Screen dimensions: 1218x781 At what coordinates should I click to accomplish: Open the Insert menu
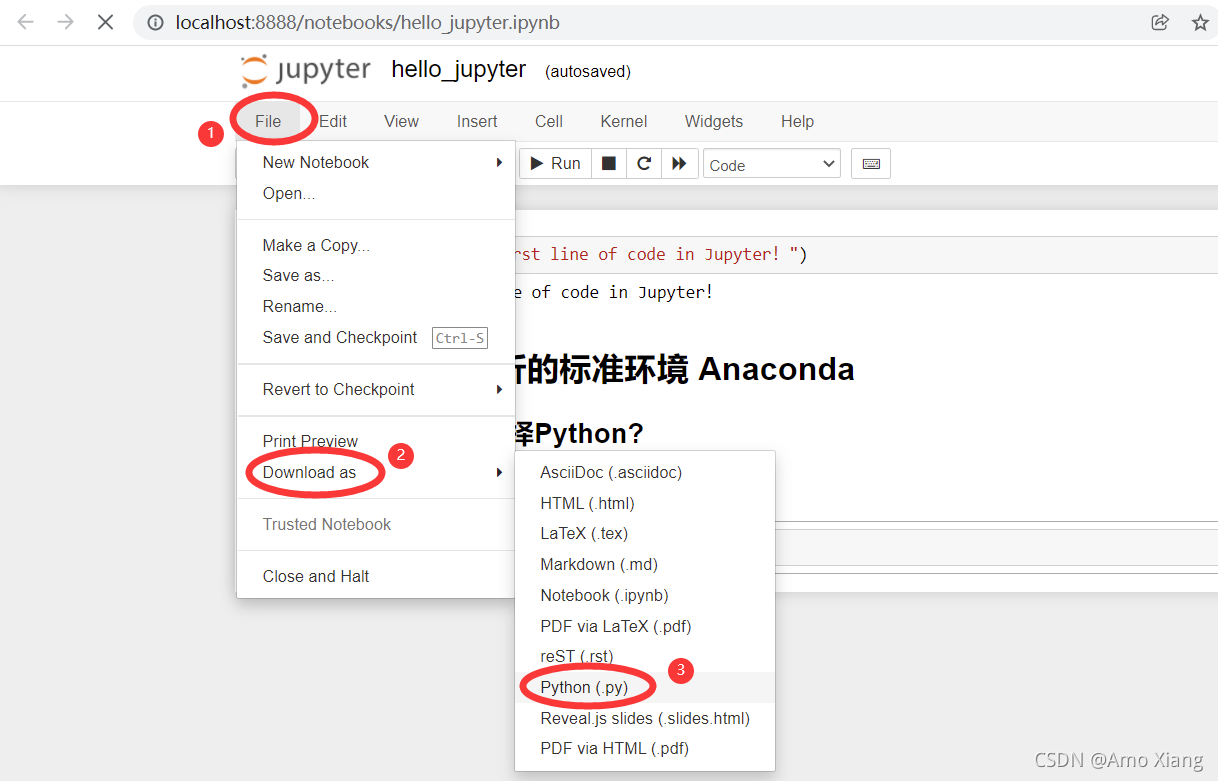(x=477, y=121)
